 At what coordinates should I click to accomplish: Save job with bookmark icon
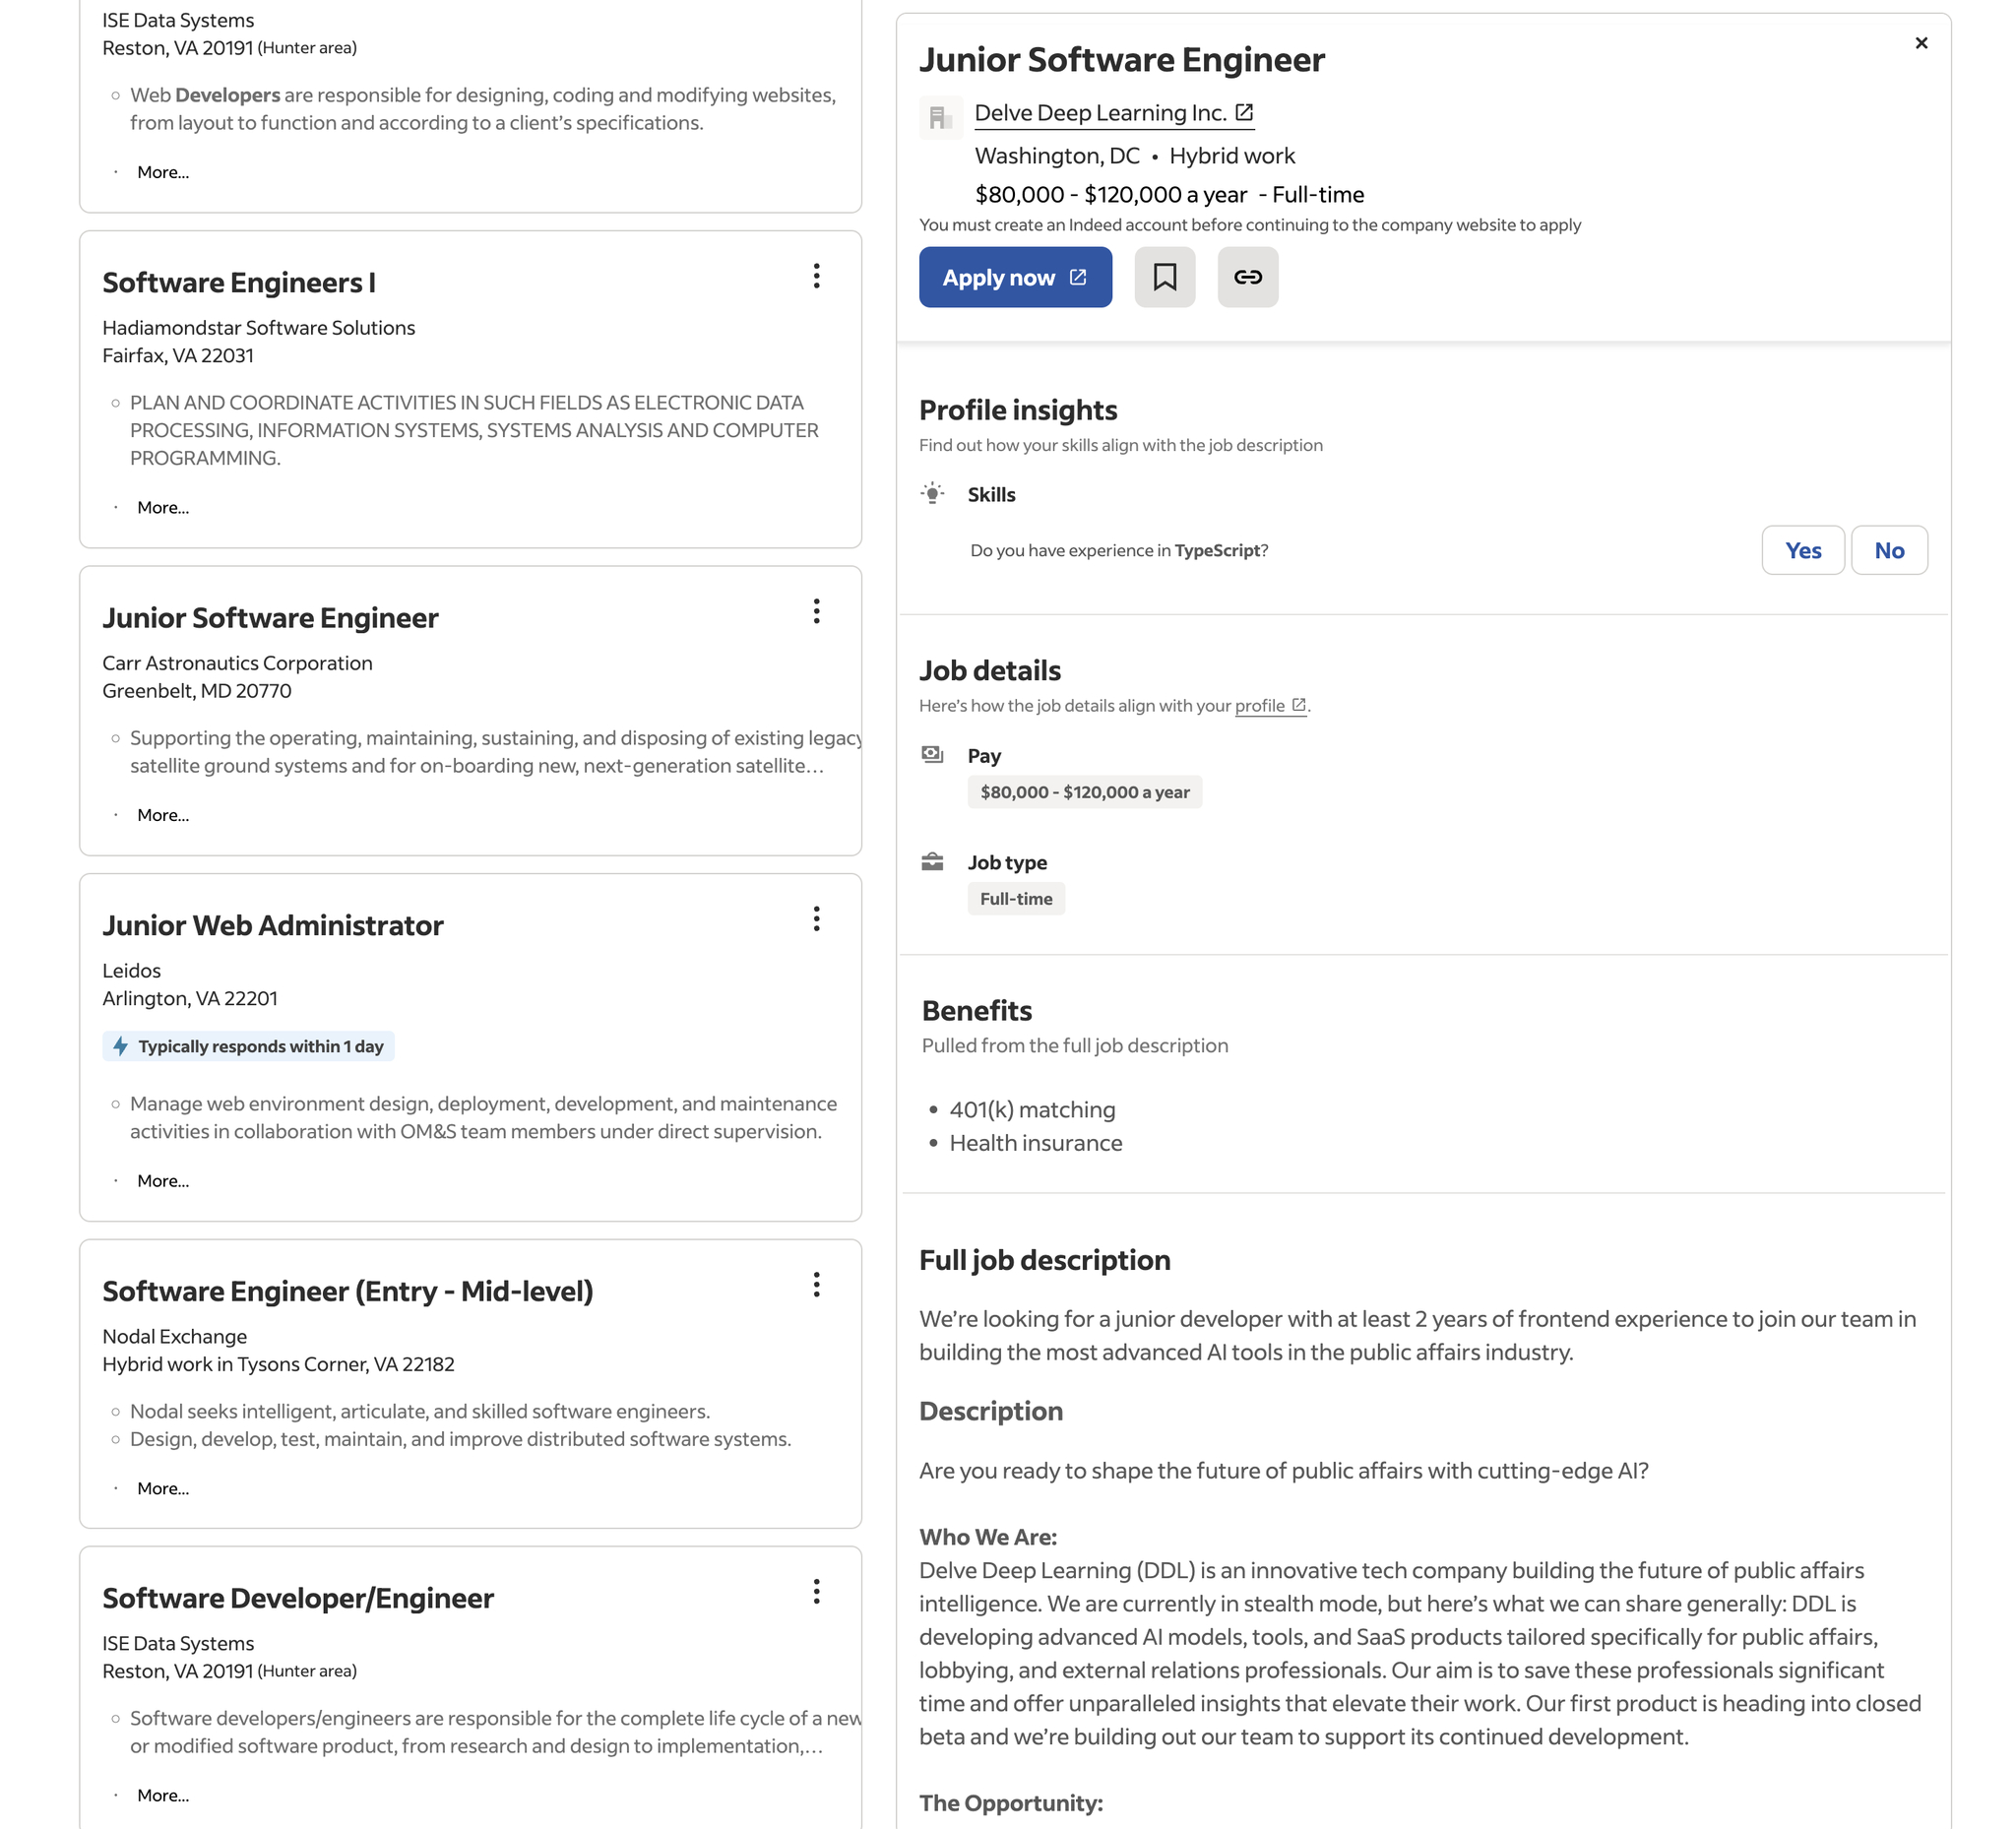click(x=1164, y=277)
